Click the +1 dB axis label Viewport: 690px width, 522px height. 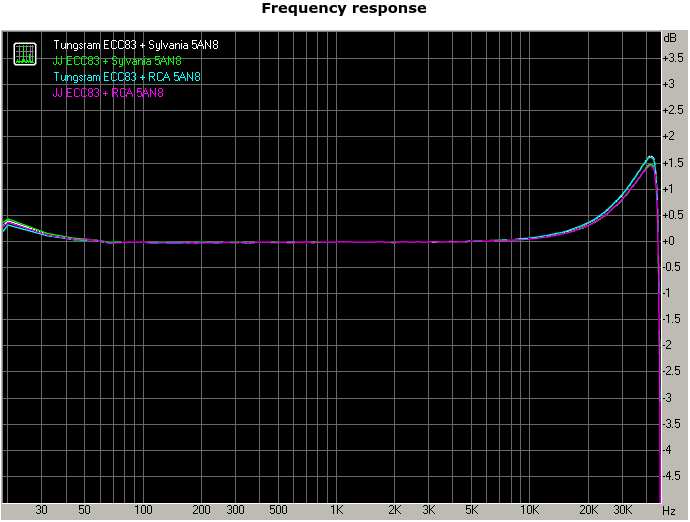668,188
